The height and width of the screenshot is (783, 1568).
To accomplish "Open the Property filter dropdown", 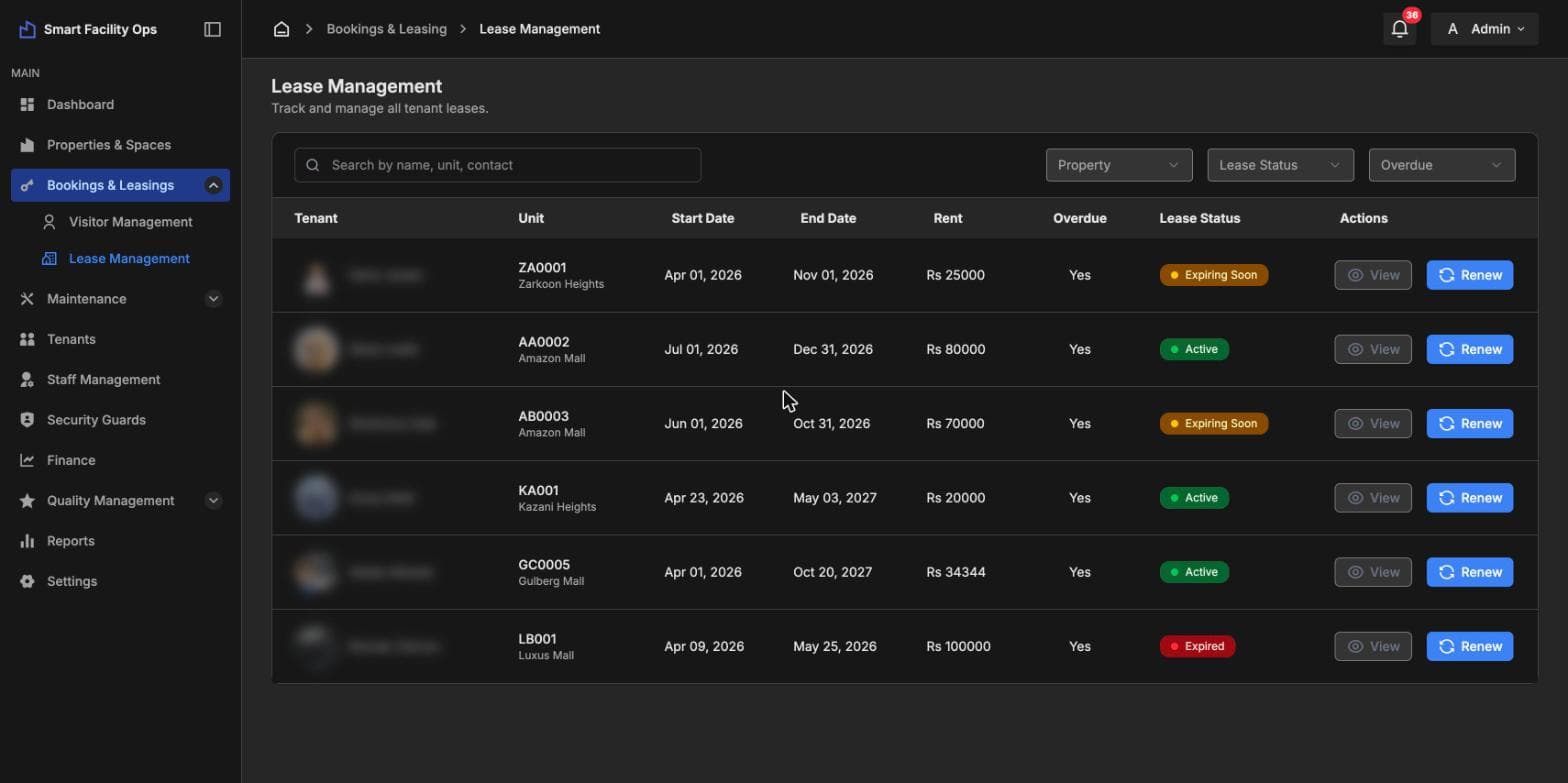I will 1119,165.
